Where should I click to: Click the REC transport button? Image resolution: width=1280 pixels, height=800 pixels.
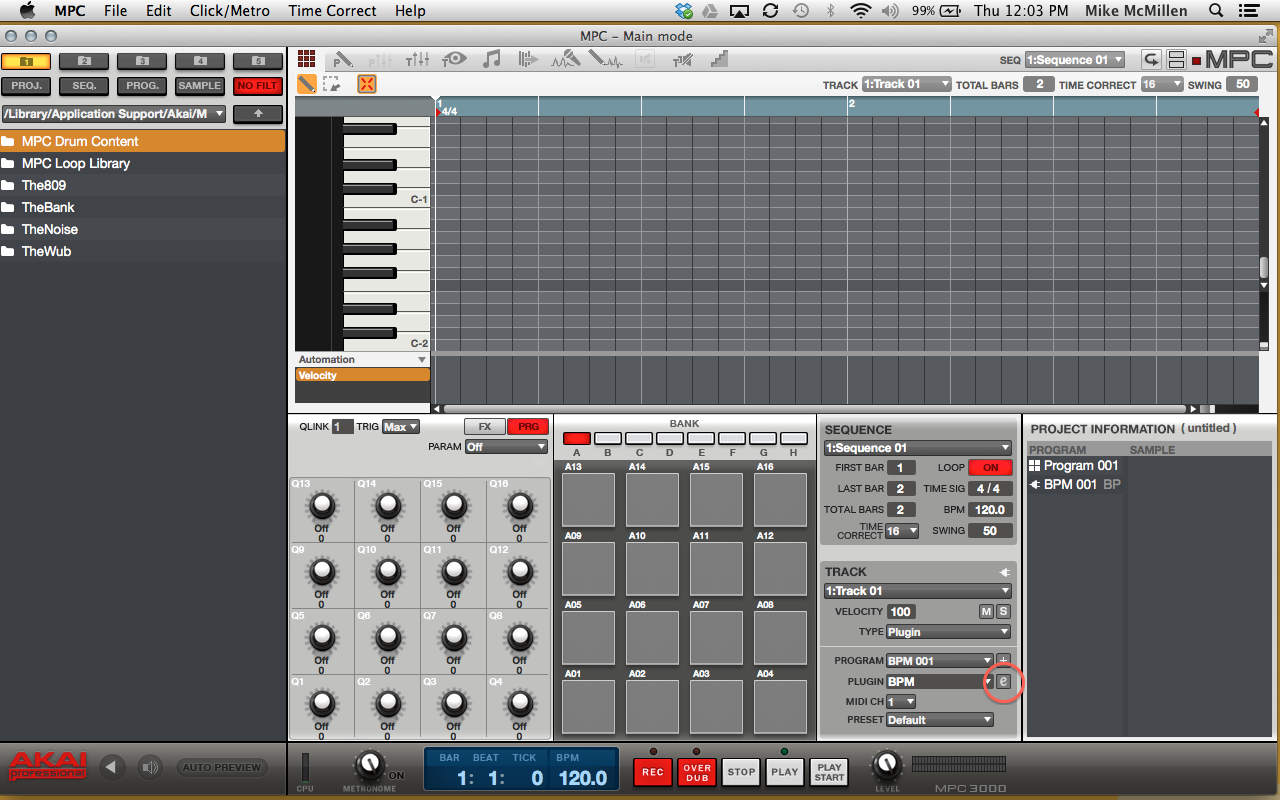coord(653,772)
